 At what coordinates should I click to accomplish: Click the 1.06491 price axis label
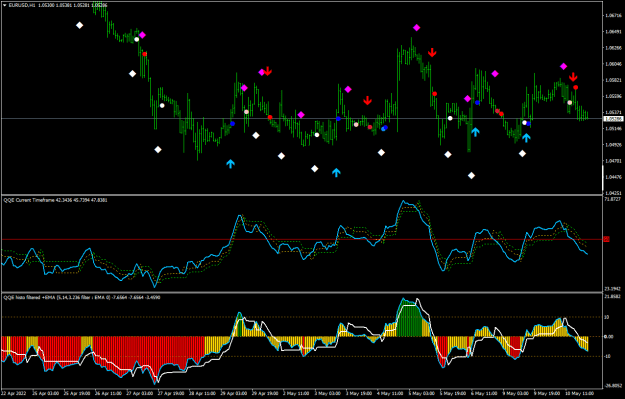[x=613, y=31]
